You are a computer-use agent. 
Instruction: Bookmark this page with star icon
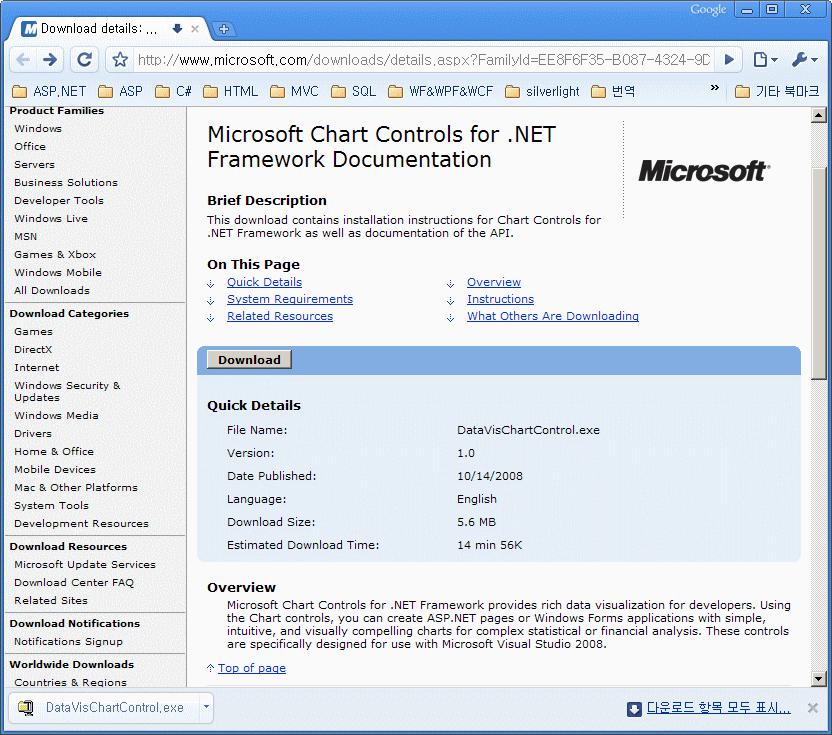[120, 60]
